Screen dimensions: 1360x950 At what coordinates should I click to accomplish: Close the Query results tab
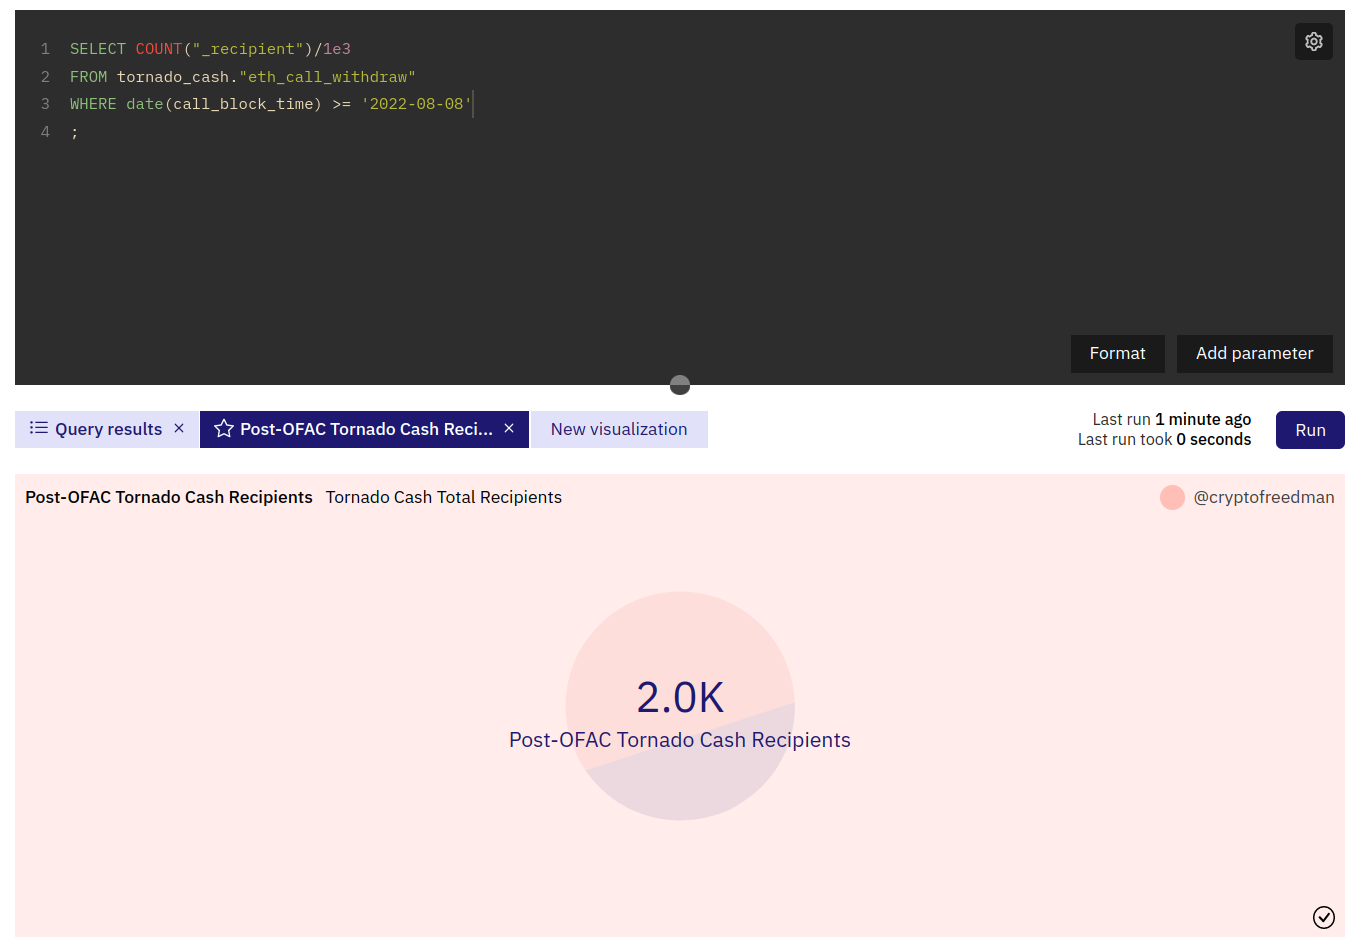pos(179,428)
